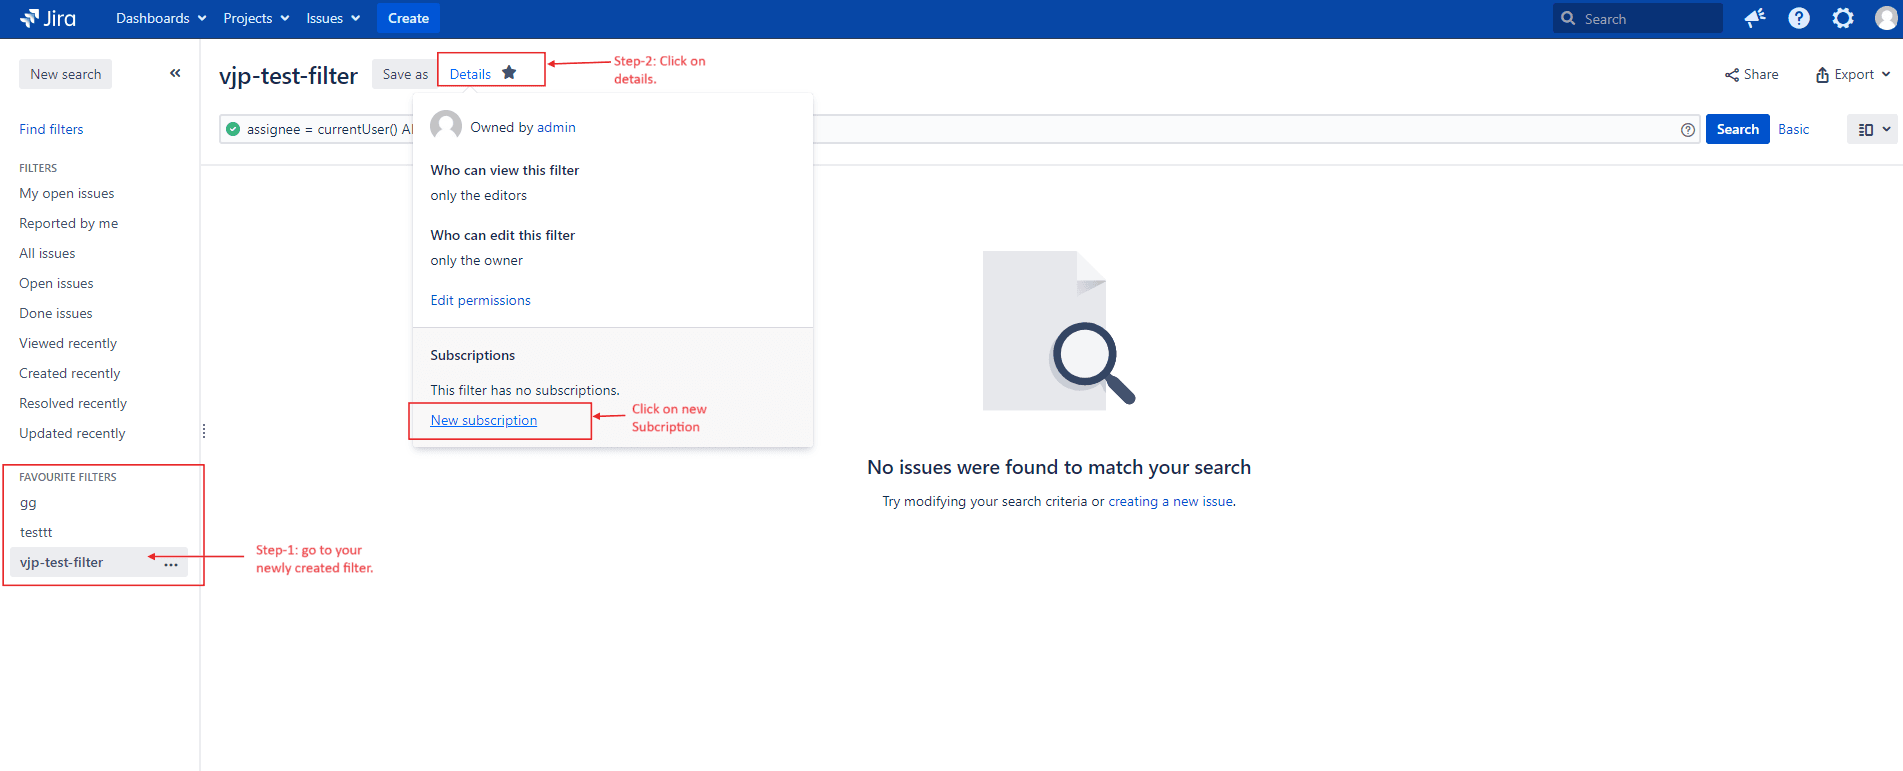Switch to Basic search mode
Screen dimensions: 1903x771
click(1793, 129)
